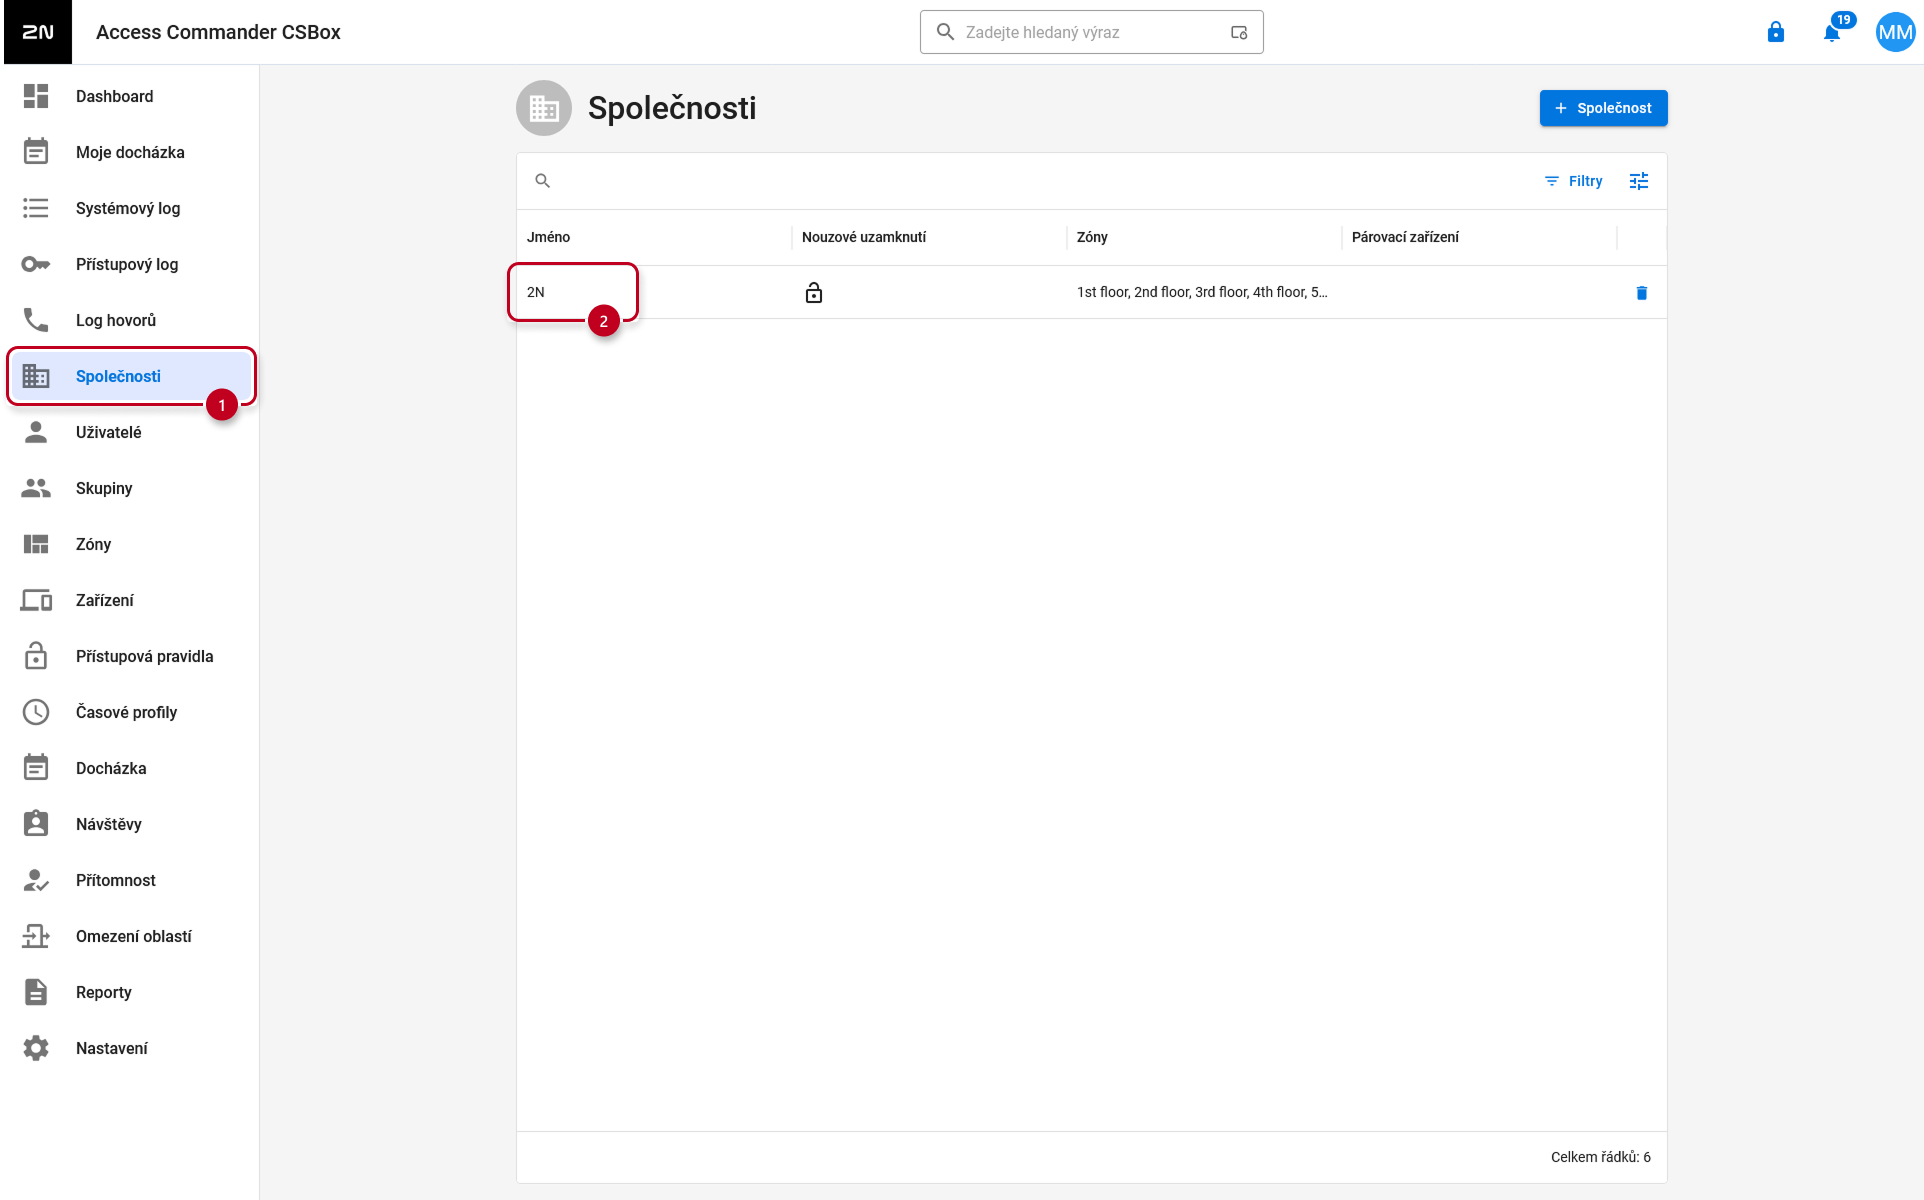Image resolution: width=1924 pixels, height=1200 pixels.
Task: Open the Dashboard icon in the sidebar
Action: [36, 96]
